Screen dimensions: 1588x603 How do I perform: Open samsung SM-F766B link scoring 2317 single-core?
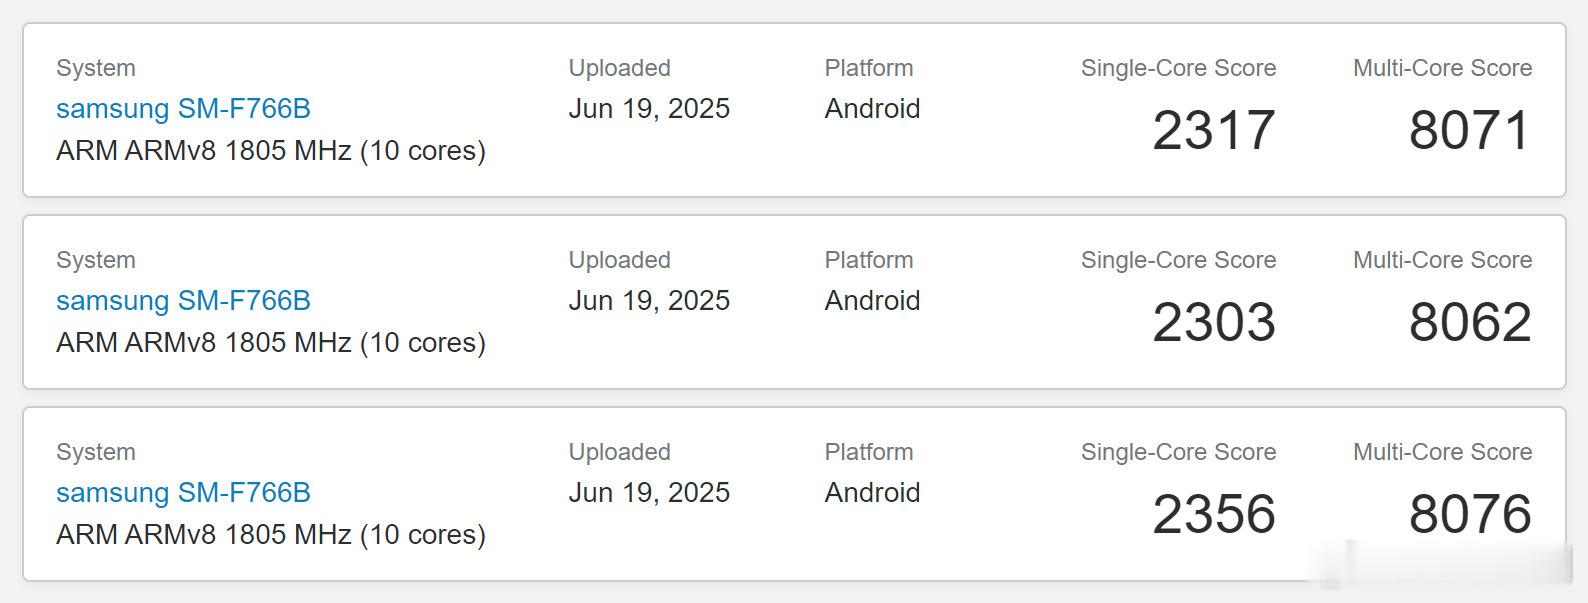(x=183, y=108)
